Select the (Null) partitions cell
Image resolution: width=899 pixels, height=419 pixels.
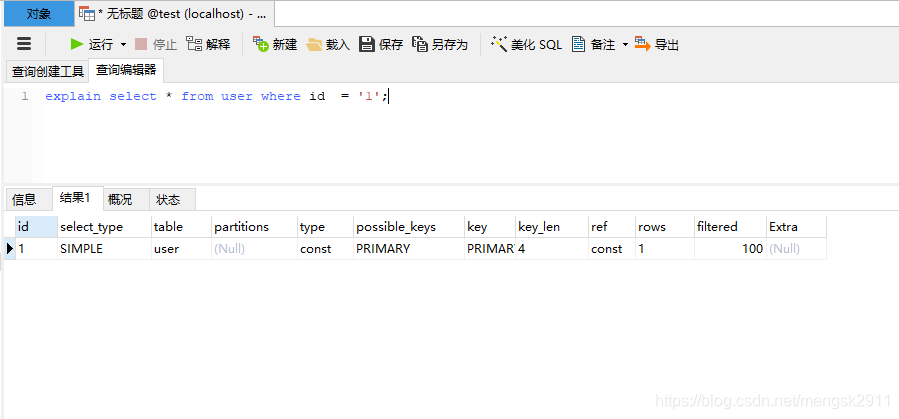255,249
